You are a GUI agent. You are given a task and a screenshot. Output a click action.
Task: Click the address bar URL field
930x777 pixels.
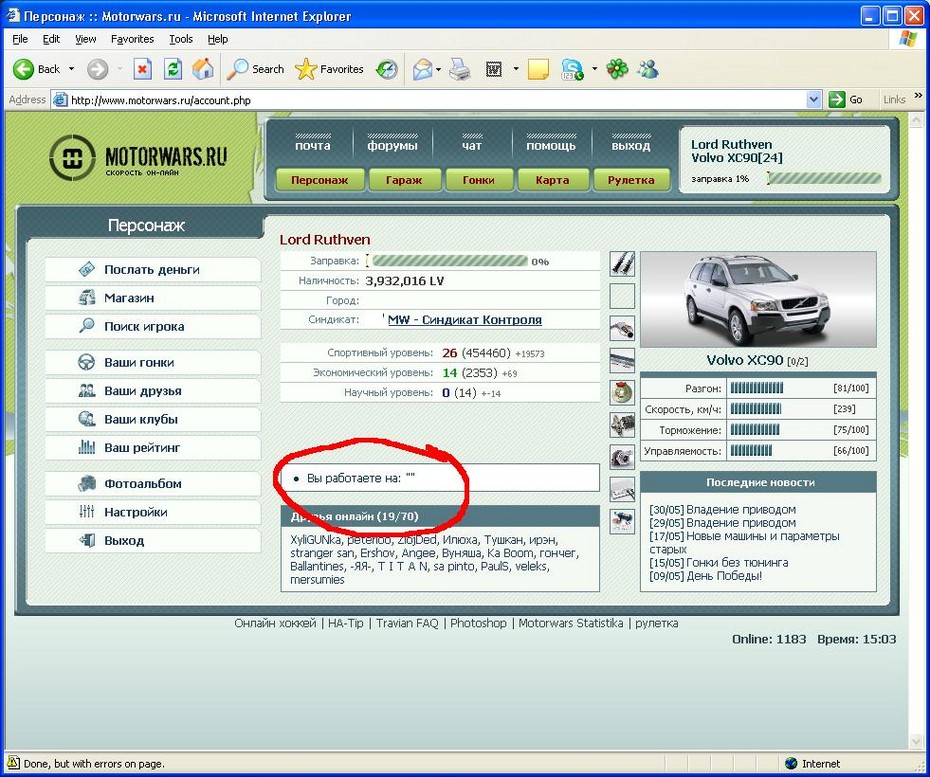pos(437,100)
